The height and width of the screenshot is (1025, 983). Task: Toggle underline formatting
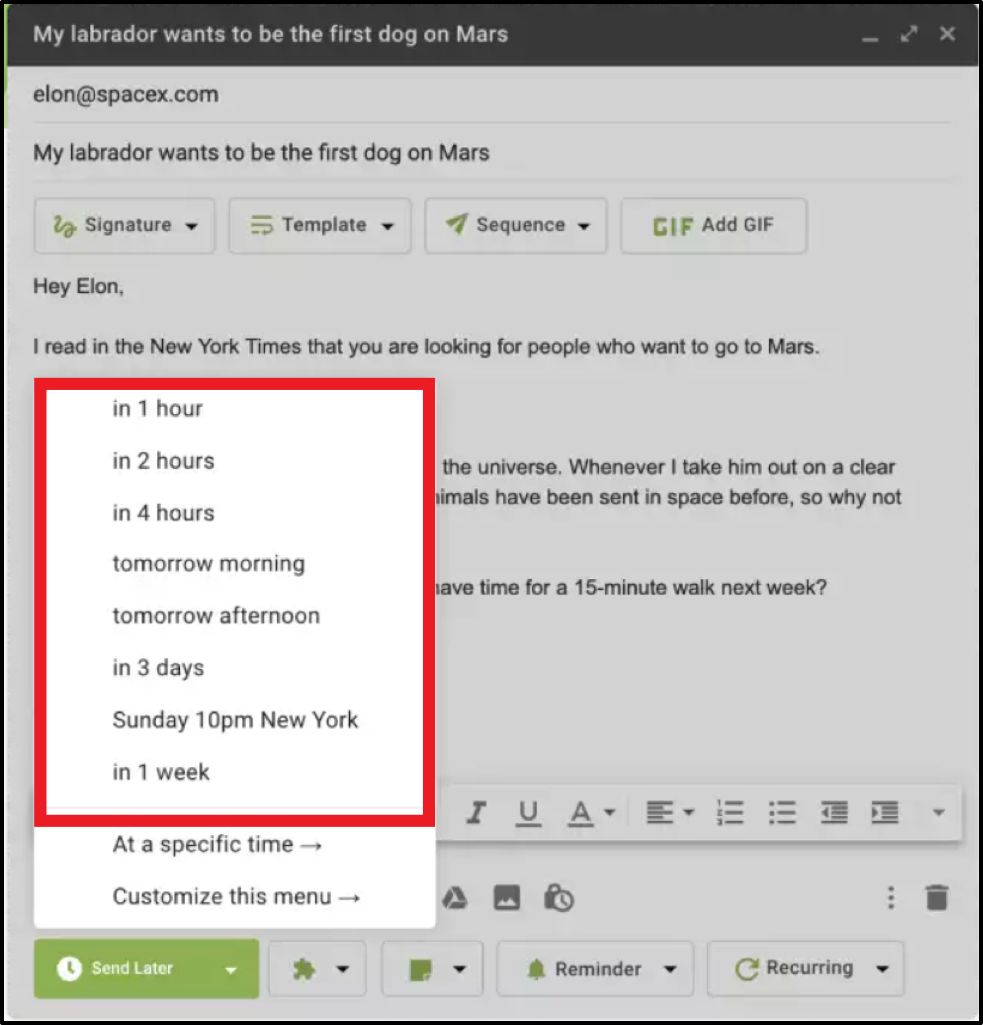[529, 813]
